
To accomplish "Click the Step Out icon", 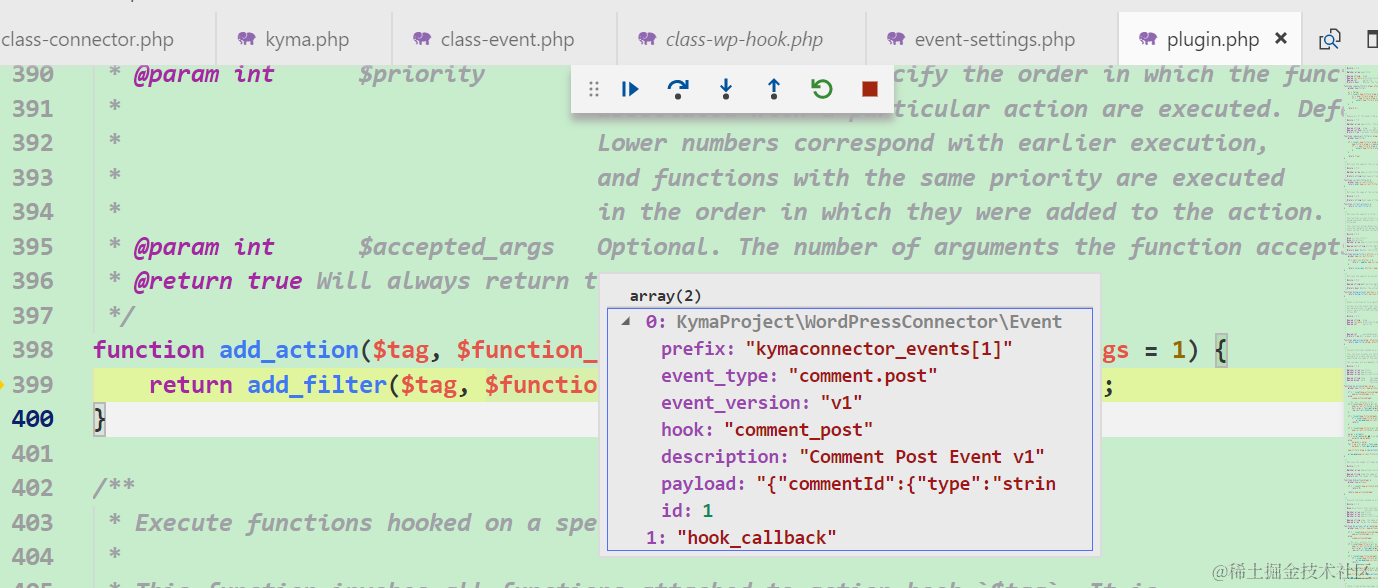I will click(773, 88).
